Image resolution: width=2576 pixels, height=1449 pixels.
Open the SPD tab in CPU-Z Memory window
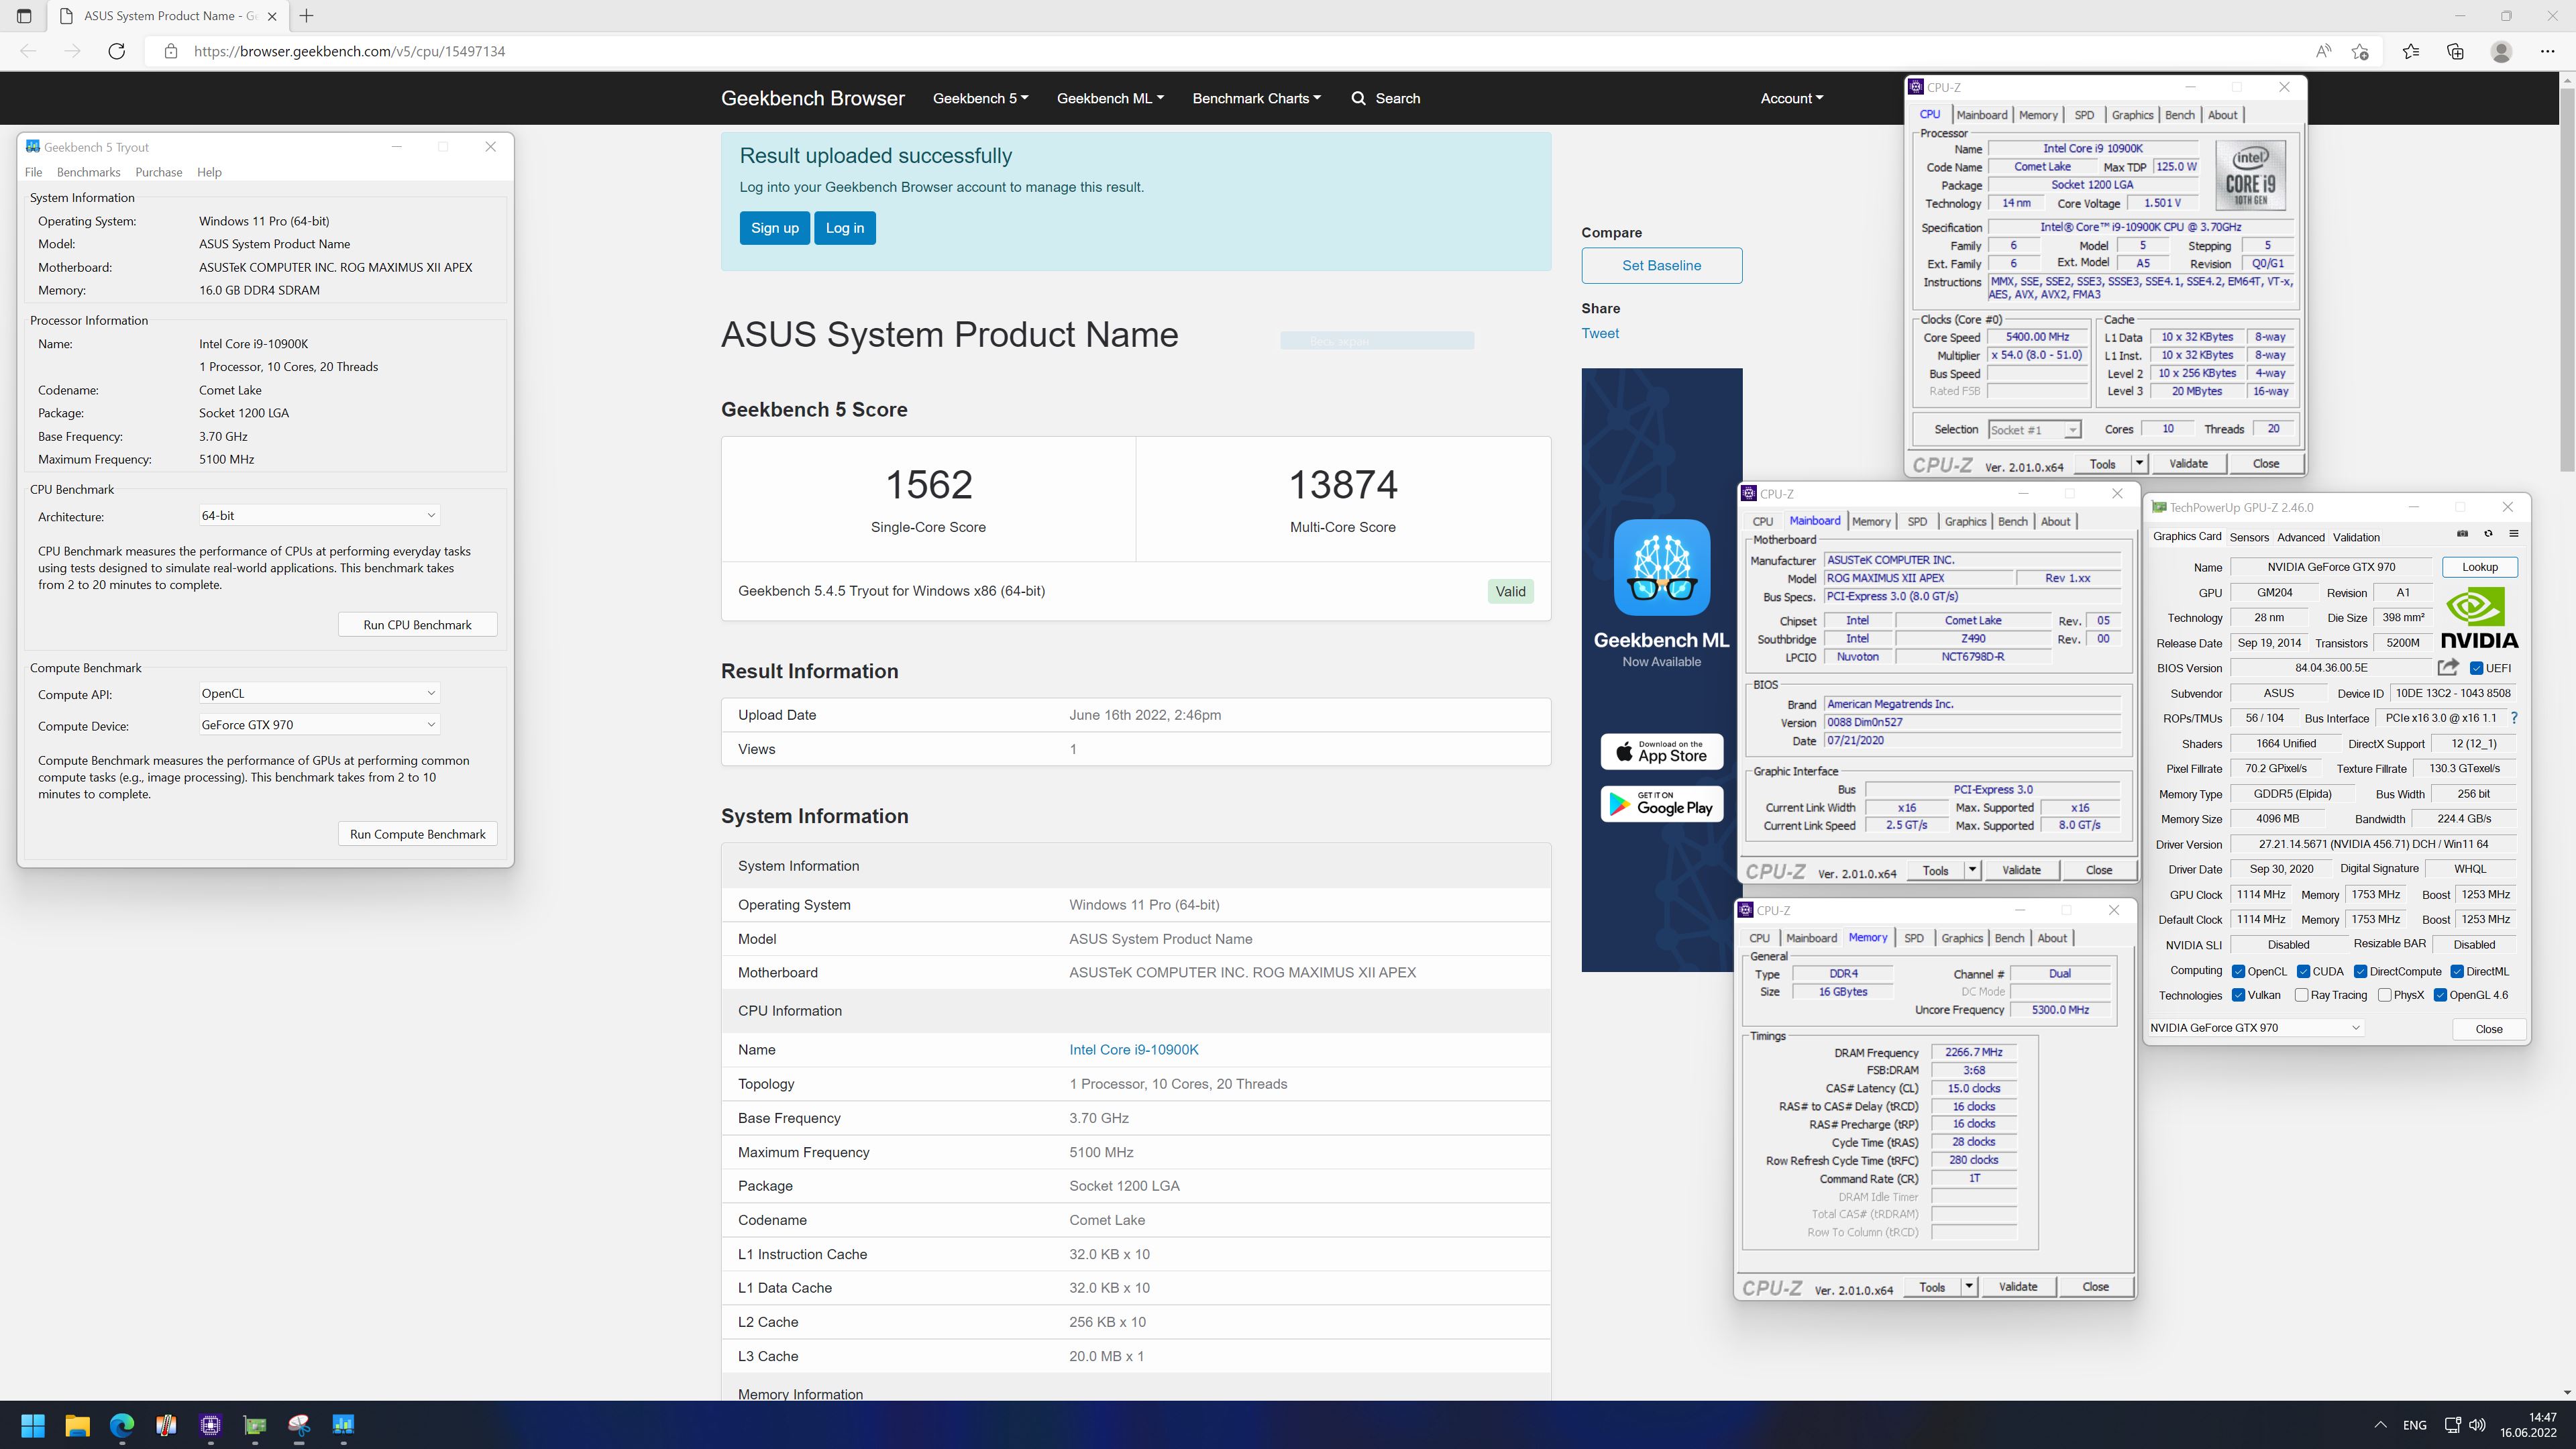[1913, 938]
